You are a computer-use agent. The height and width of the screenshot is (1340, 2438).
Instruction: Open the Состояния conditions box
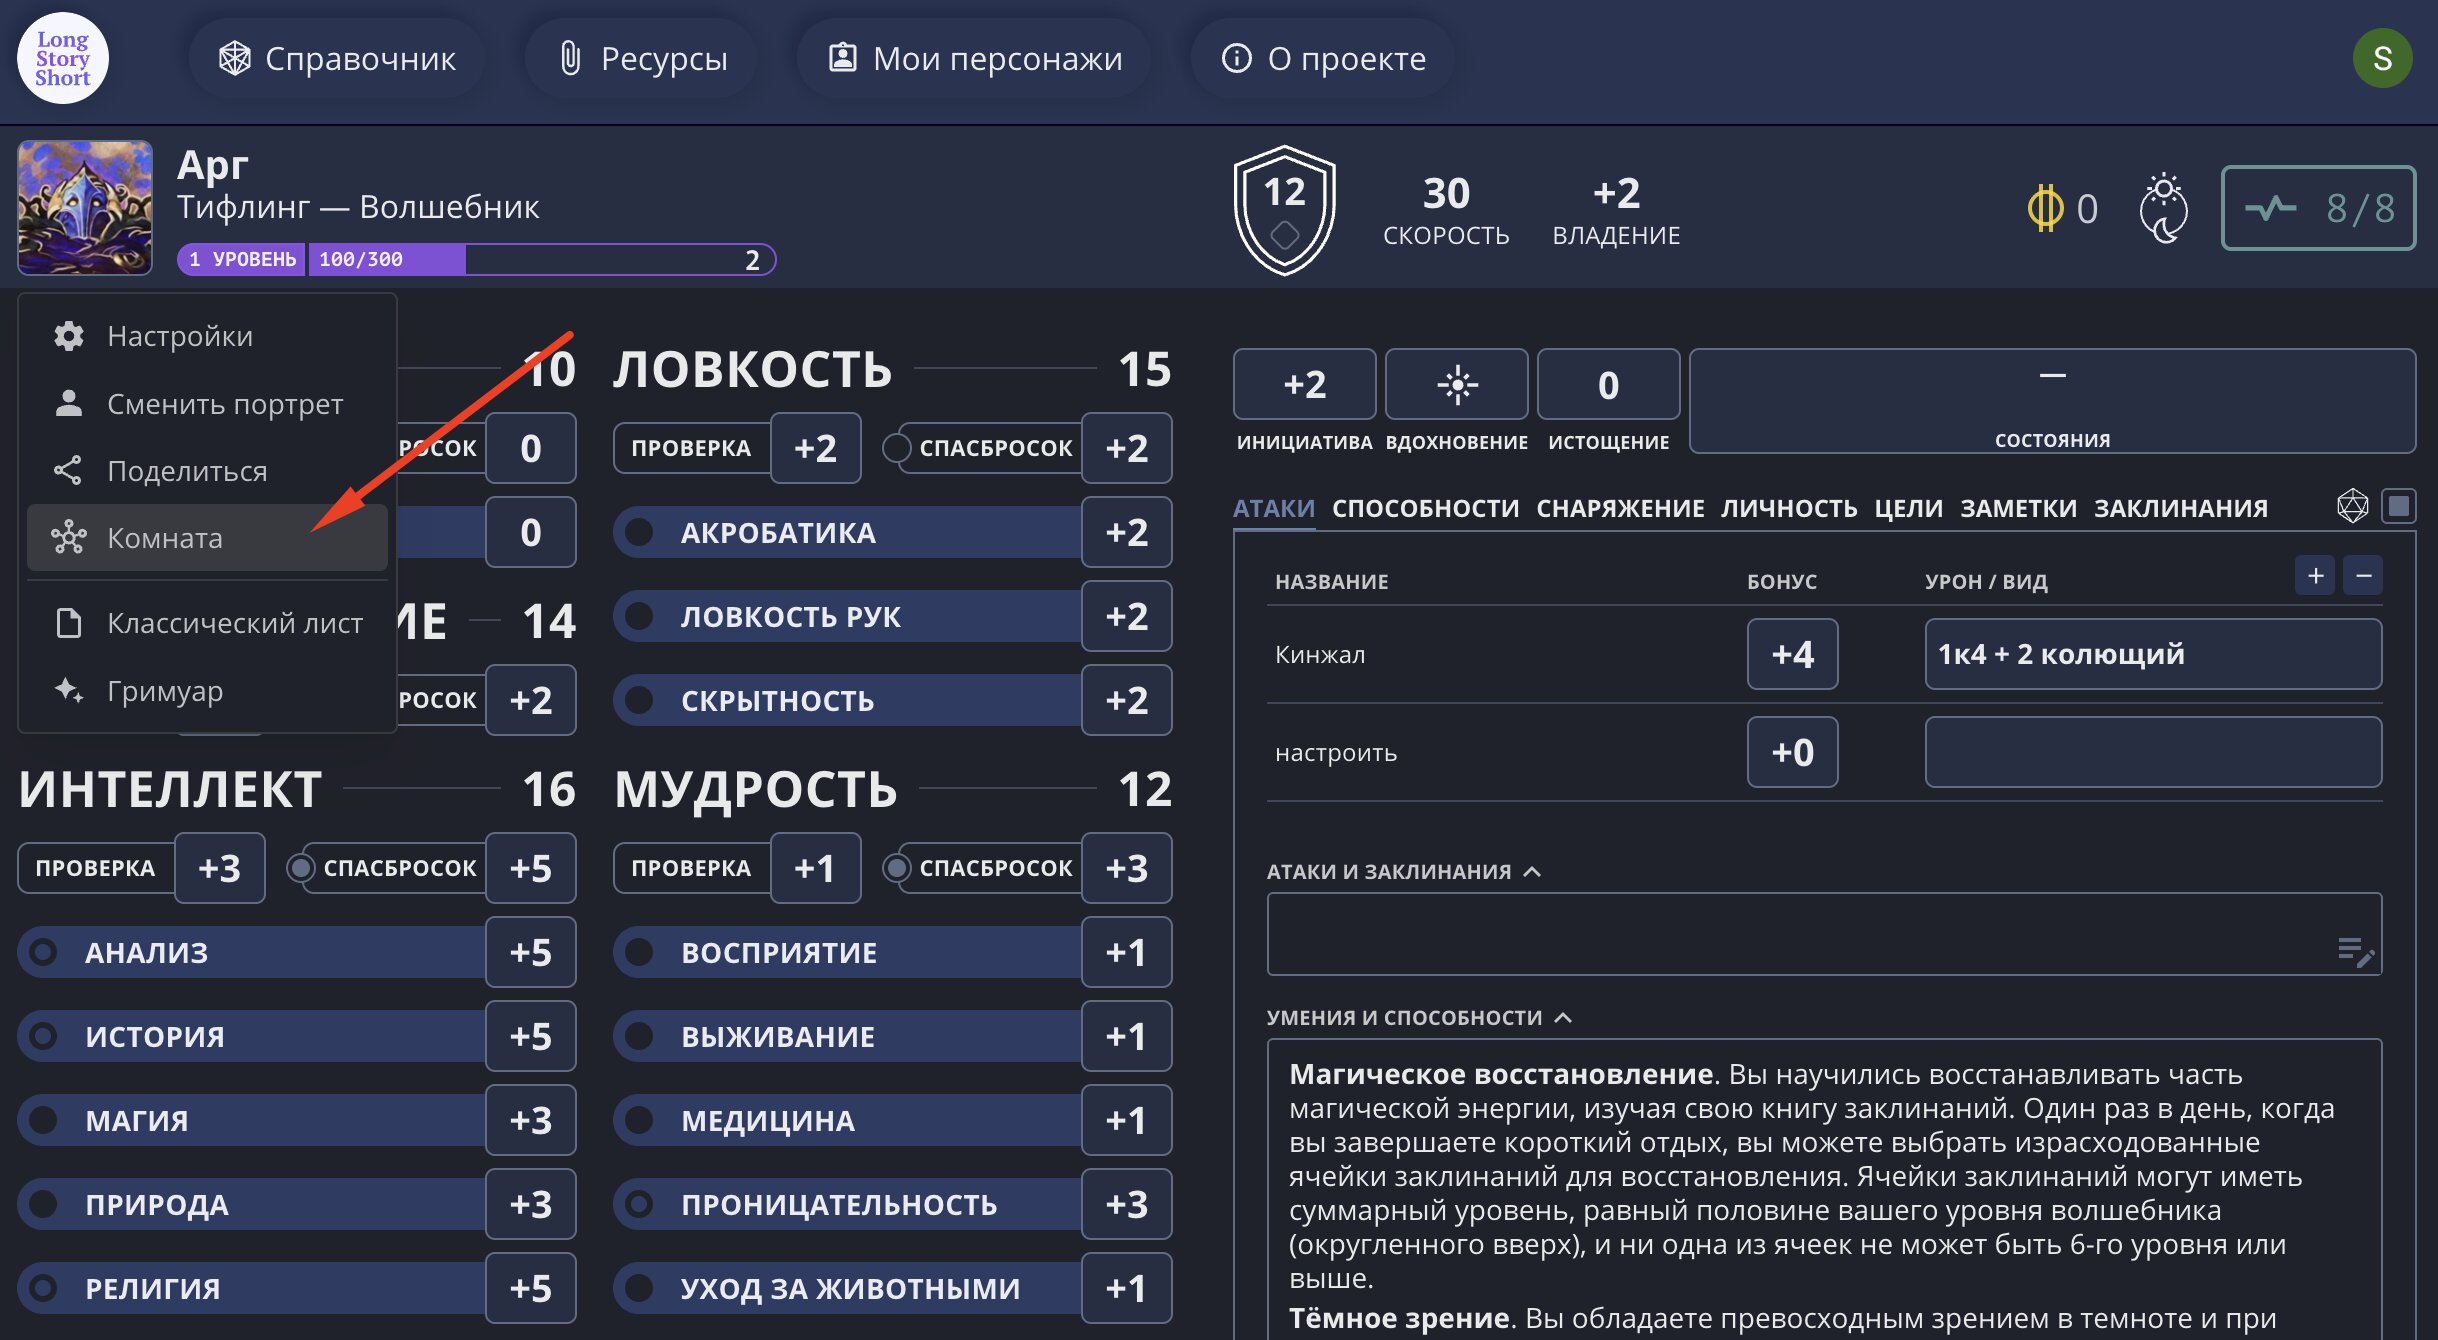click(x=2052, y=400)
